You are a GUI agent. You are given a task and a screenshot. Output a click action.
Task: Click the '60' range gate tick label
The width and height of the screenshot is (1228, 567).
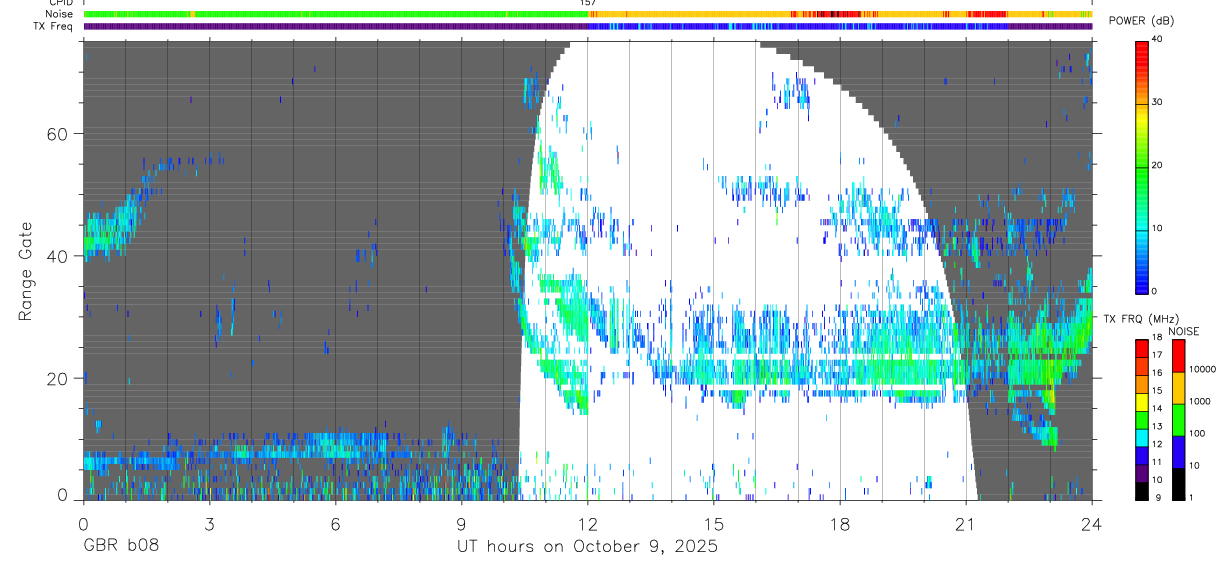click(57, 134)
